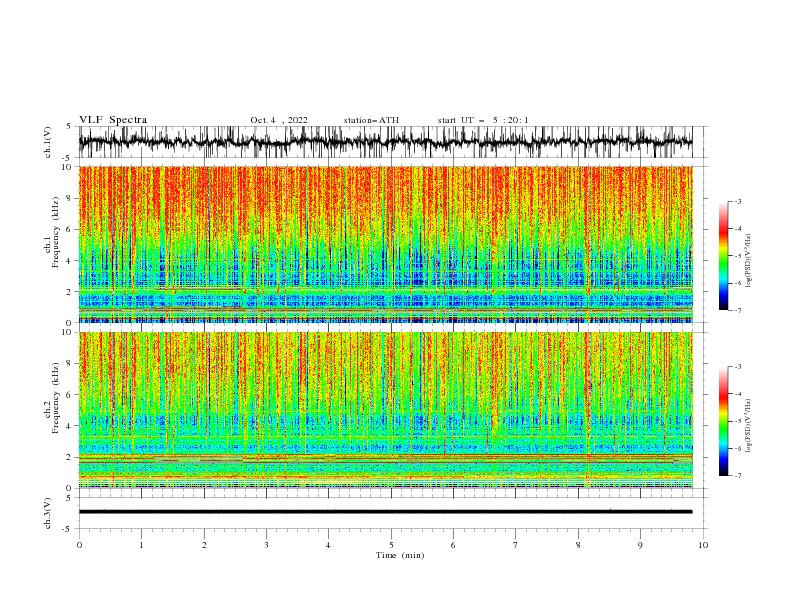The height and width of the screenshot is (612, 792).
Task: Click the "ch.1(V)" waveform axis label
Action: pos(48,142)
